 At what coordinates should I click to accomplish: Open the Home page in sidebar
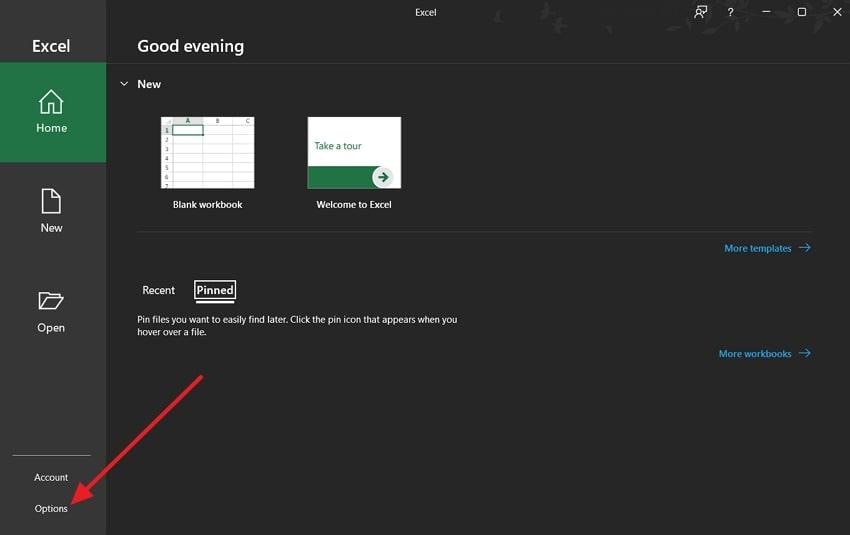point(53,112)
